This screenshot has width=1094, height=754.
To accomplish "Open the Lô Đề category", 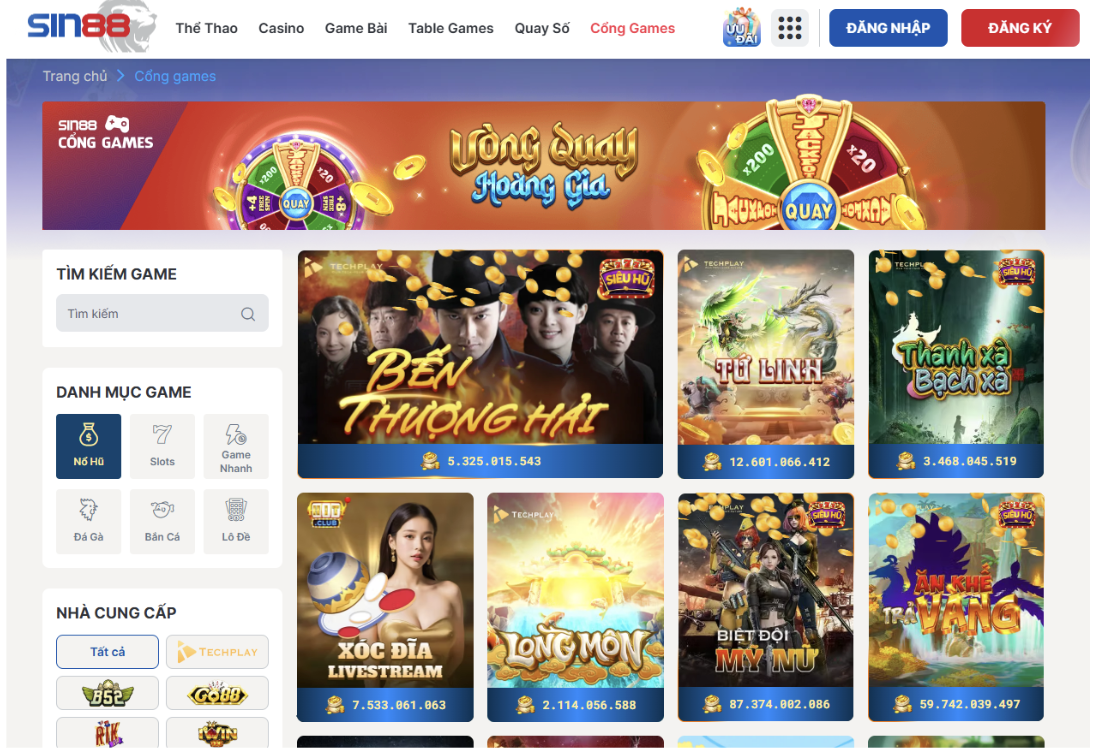I will 236,522.
